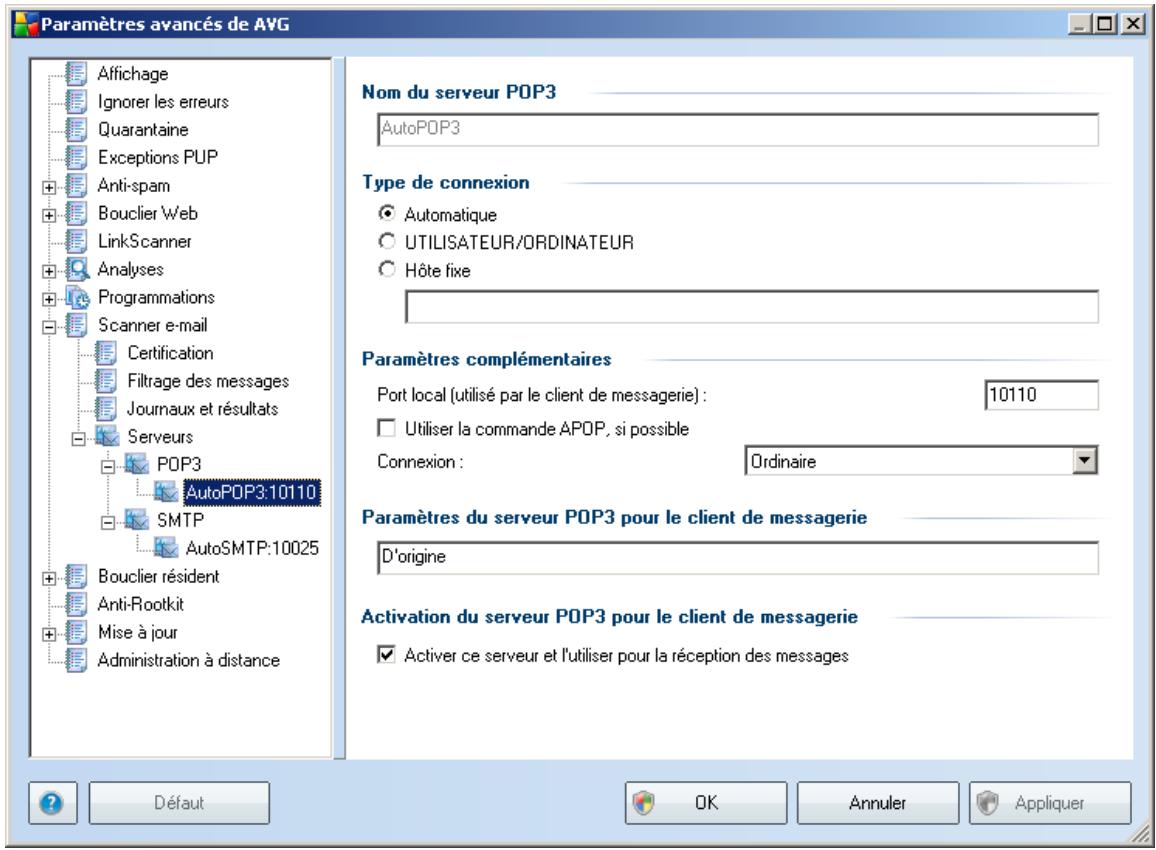The width and height of the screenshot is (1156, 850).
Task: Click the Appliquer button
Action: (x=1050, y=803)
